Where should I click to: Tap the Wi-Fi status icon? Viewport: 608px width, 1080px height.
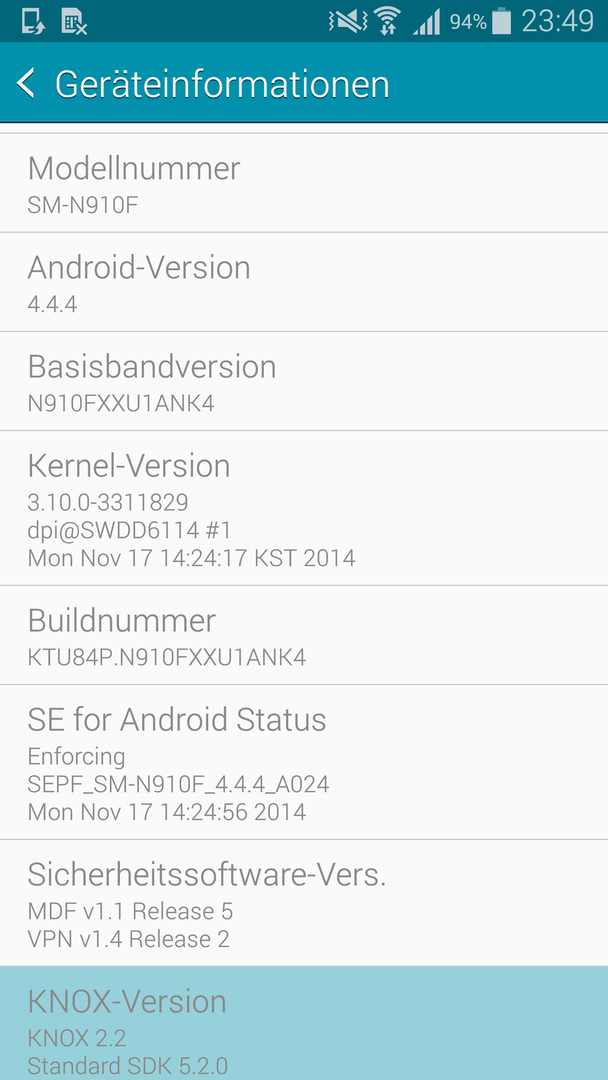point(388,21)
